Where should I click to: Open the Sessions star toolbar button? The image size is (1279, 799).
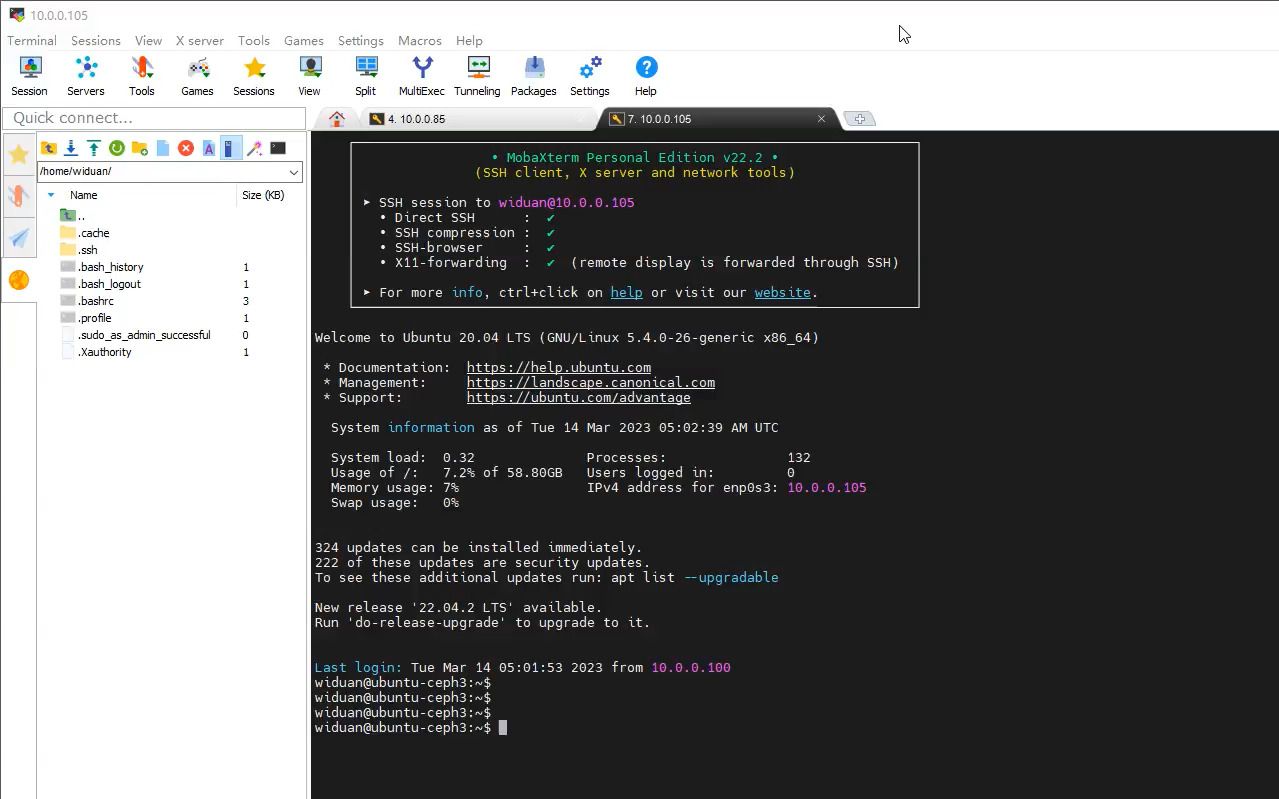(x=254, y=76)
